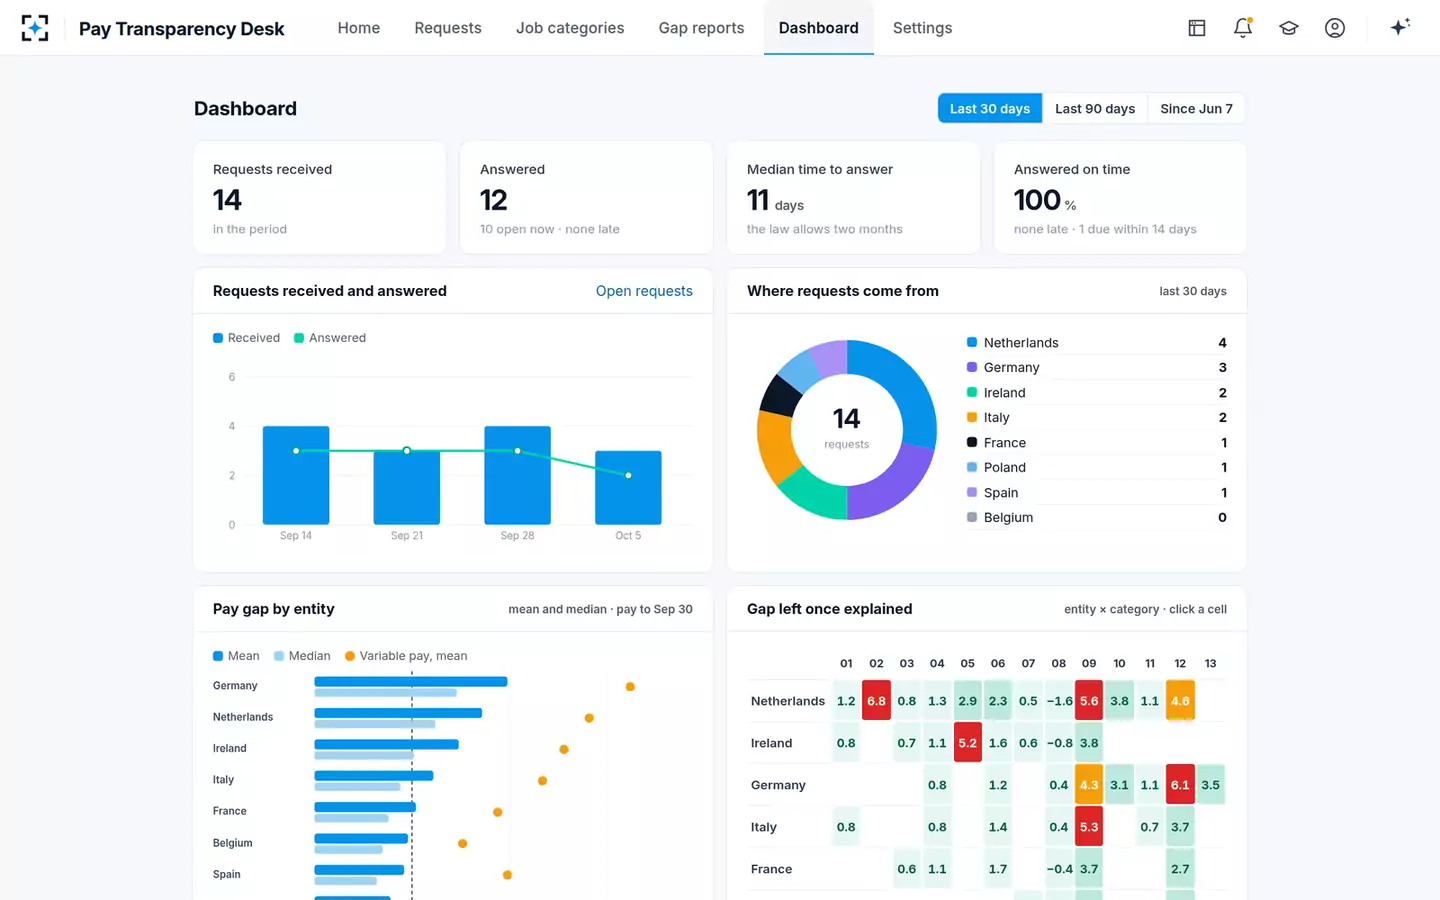
Task: Open the table layout icon in header
Action: pos(1197,28)
